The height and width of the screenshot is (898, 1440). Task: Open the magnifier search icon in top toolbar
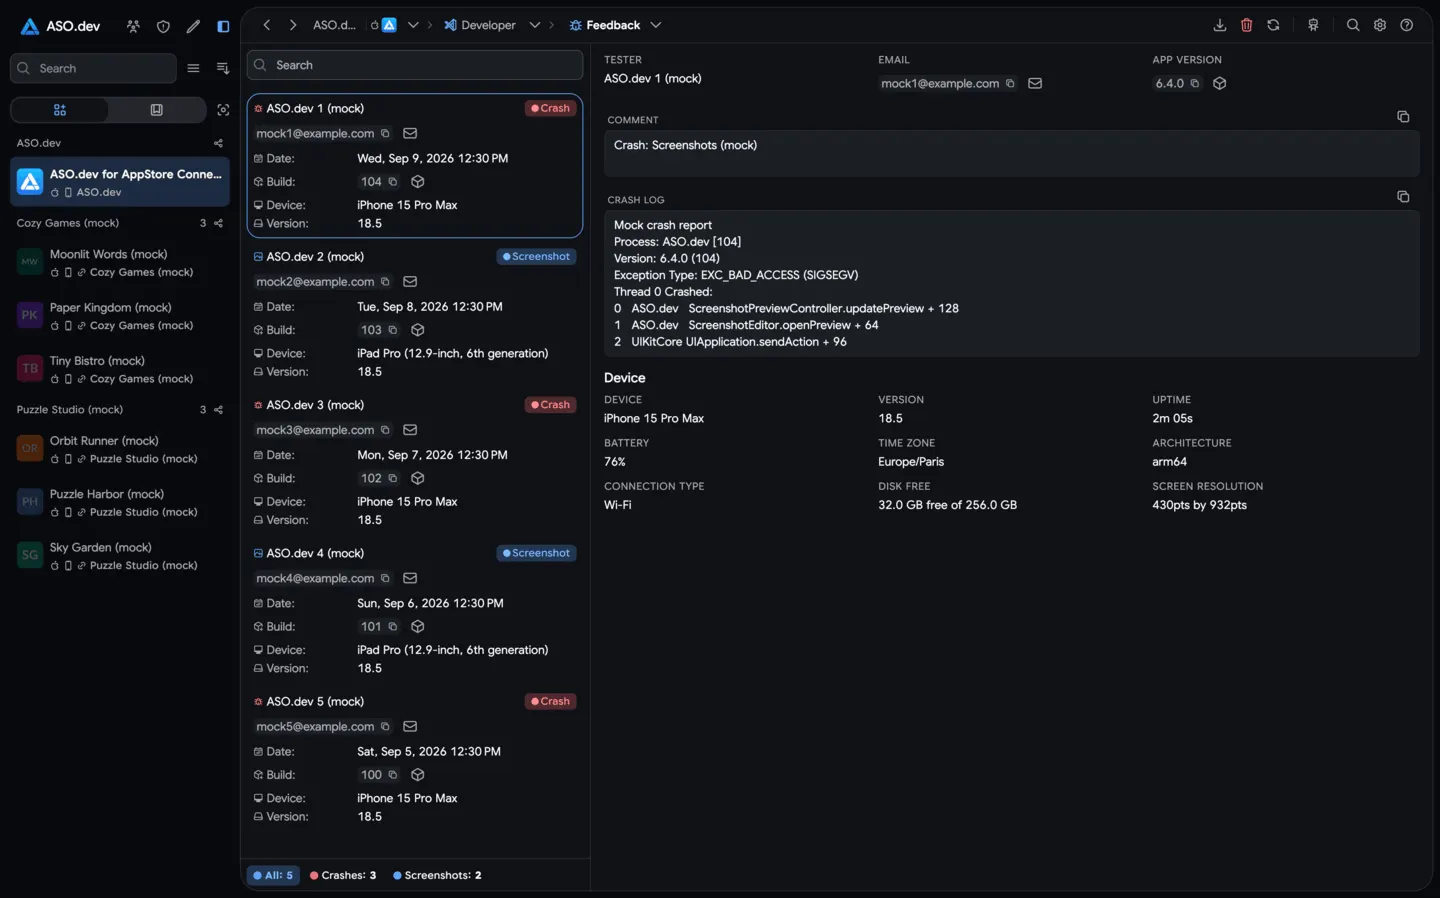click(1353, 25)
